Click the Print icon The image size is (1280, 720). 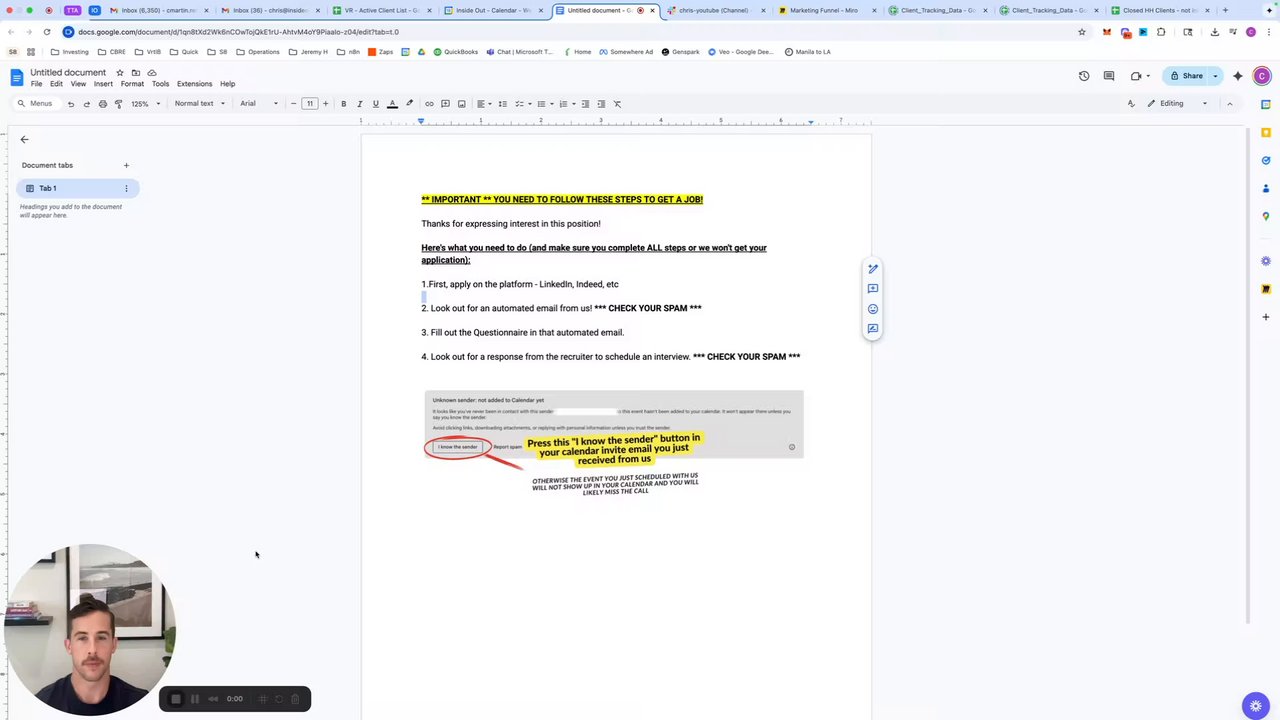tap(102, 104)
